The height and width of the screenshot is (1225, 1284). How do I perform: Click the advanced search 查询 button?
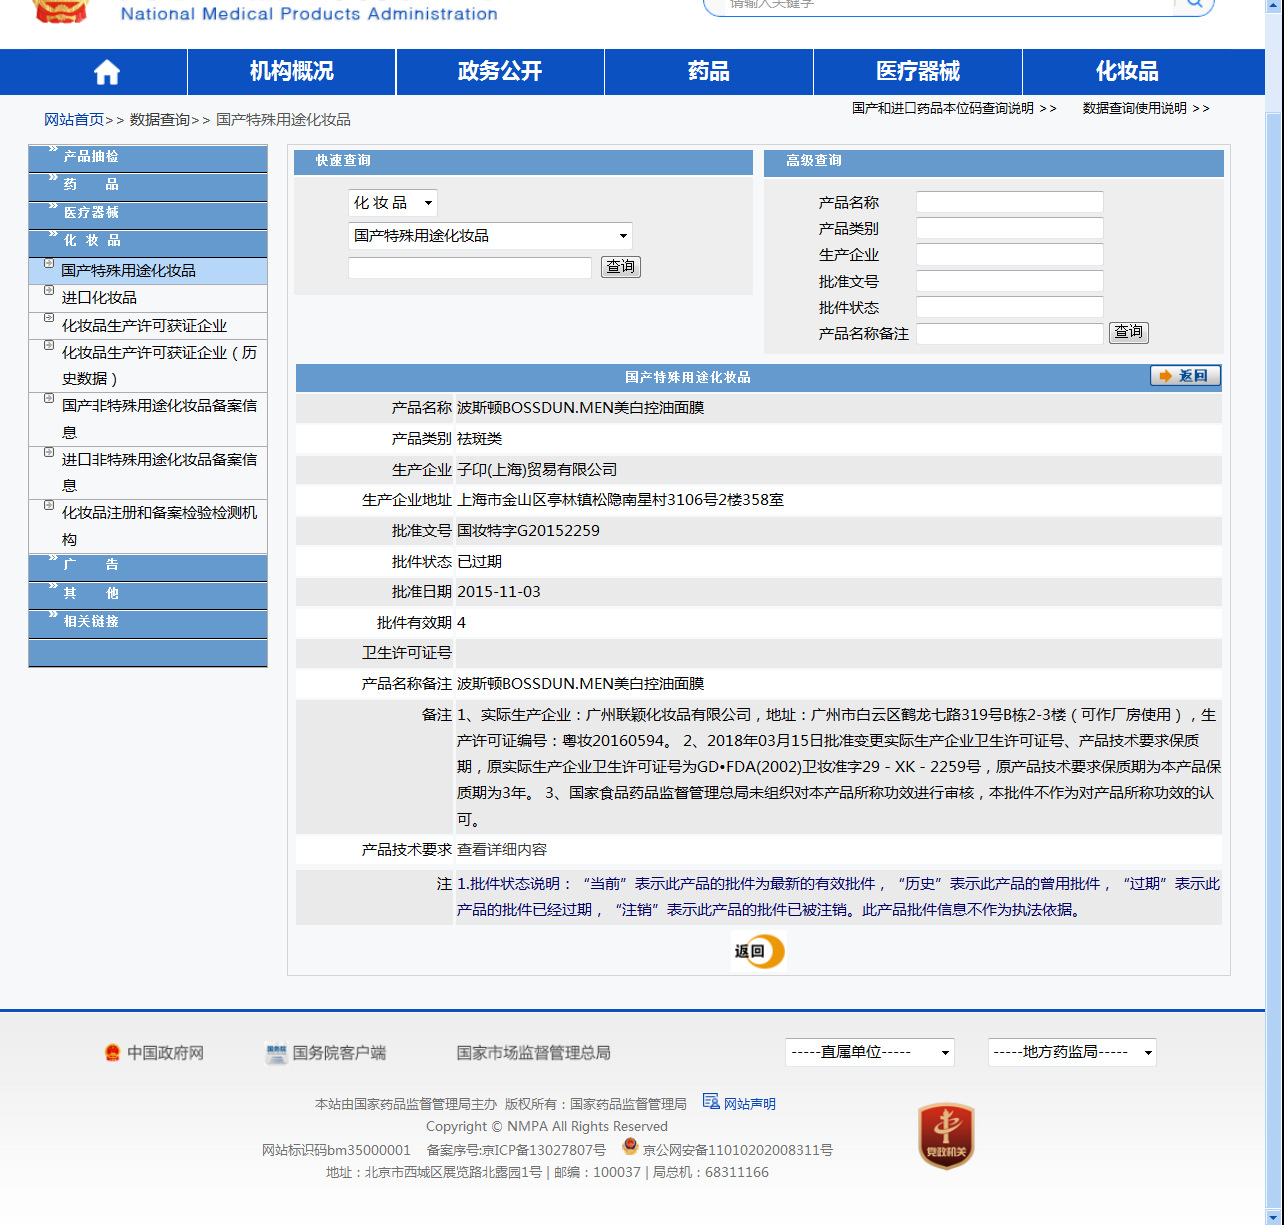click(x=1129, y=333)
